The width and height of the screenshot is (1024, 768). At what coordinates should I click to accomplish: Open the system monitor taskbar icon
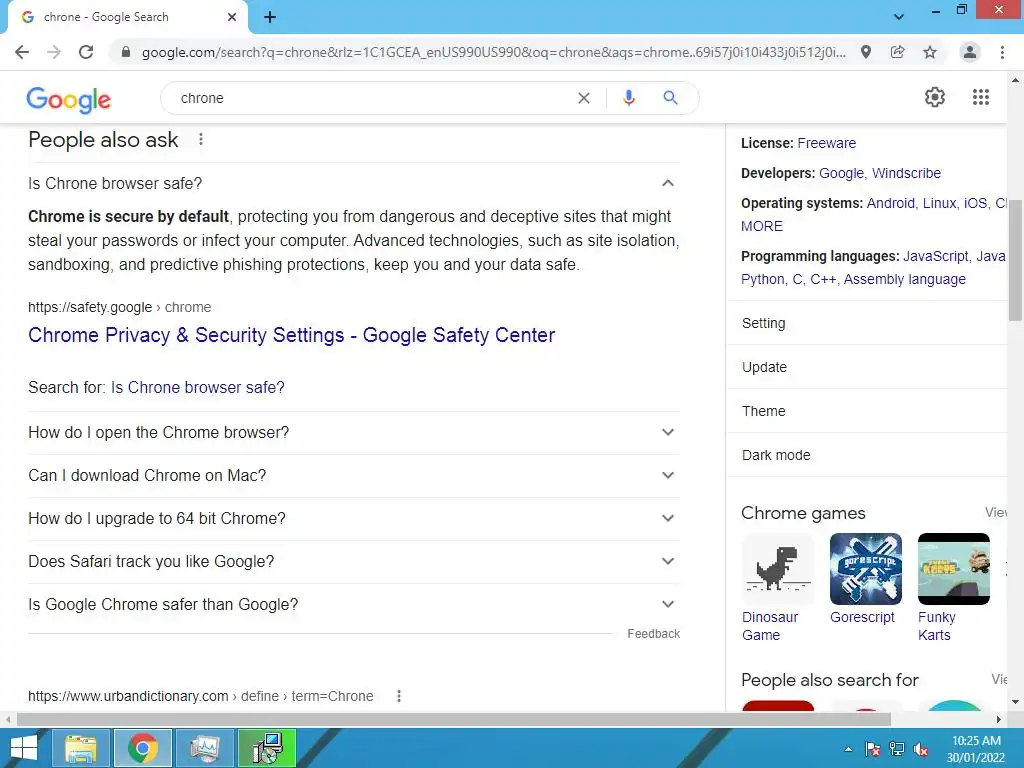(x=205, y=748)
